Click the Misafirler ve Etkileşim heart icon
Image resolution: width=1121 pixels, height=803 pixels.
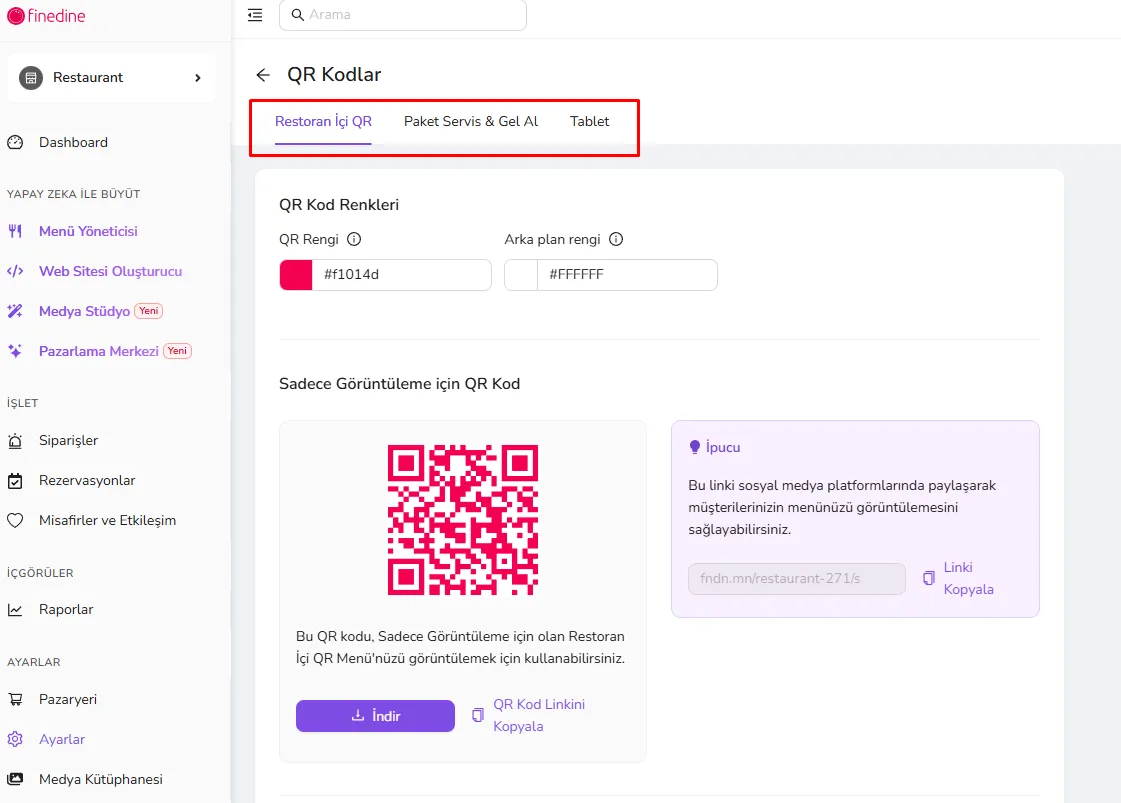[15, 521]
